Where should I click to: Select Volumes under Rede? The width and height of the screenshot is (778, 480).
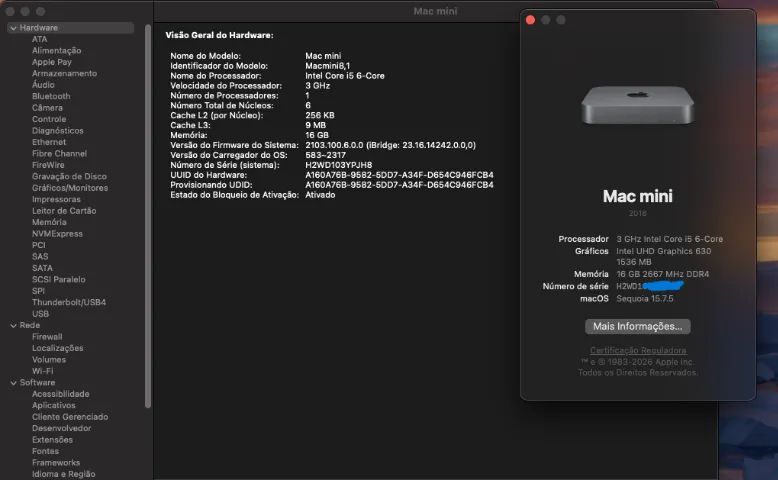(49, 359)
